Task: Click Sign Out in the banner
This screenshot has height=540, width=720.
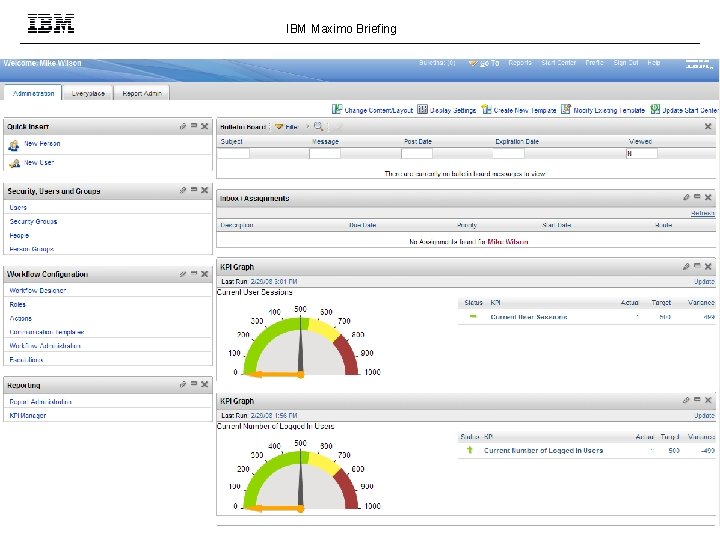Action: [625, 63]
